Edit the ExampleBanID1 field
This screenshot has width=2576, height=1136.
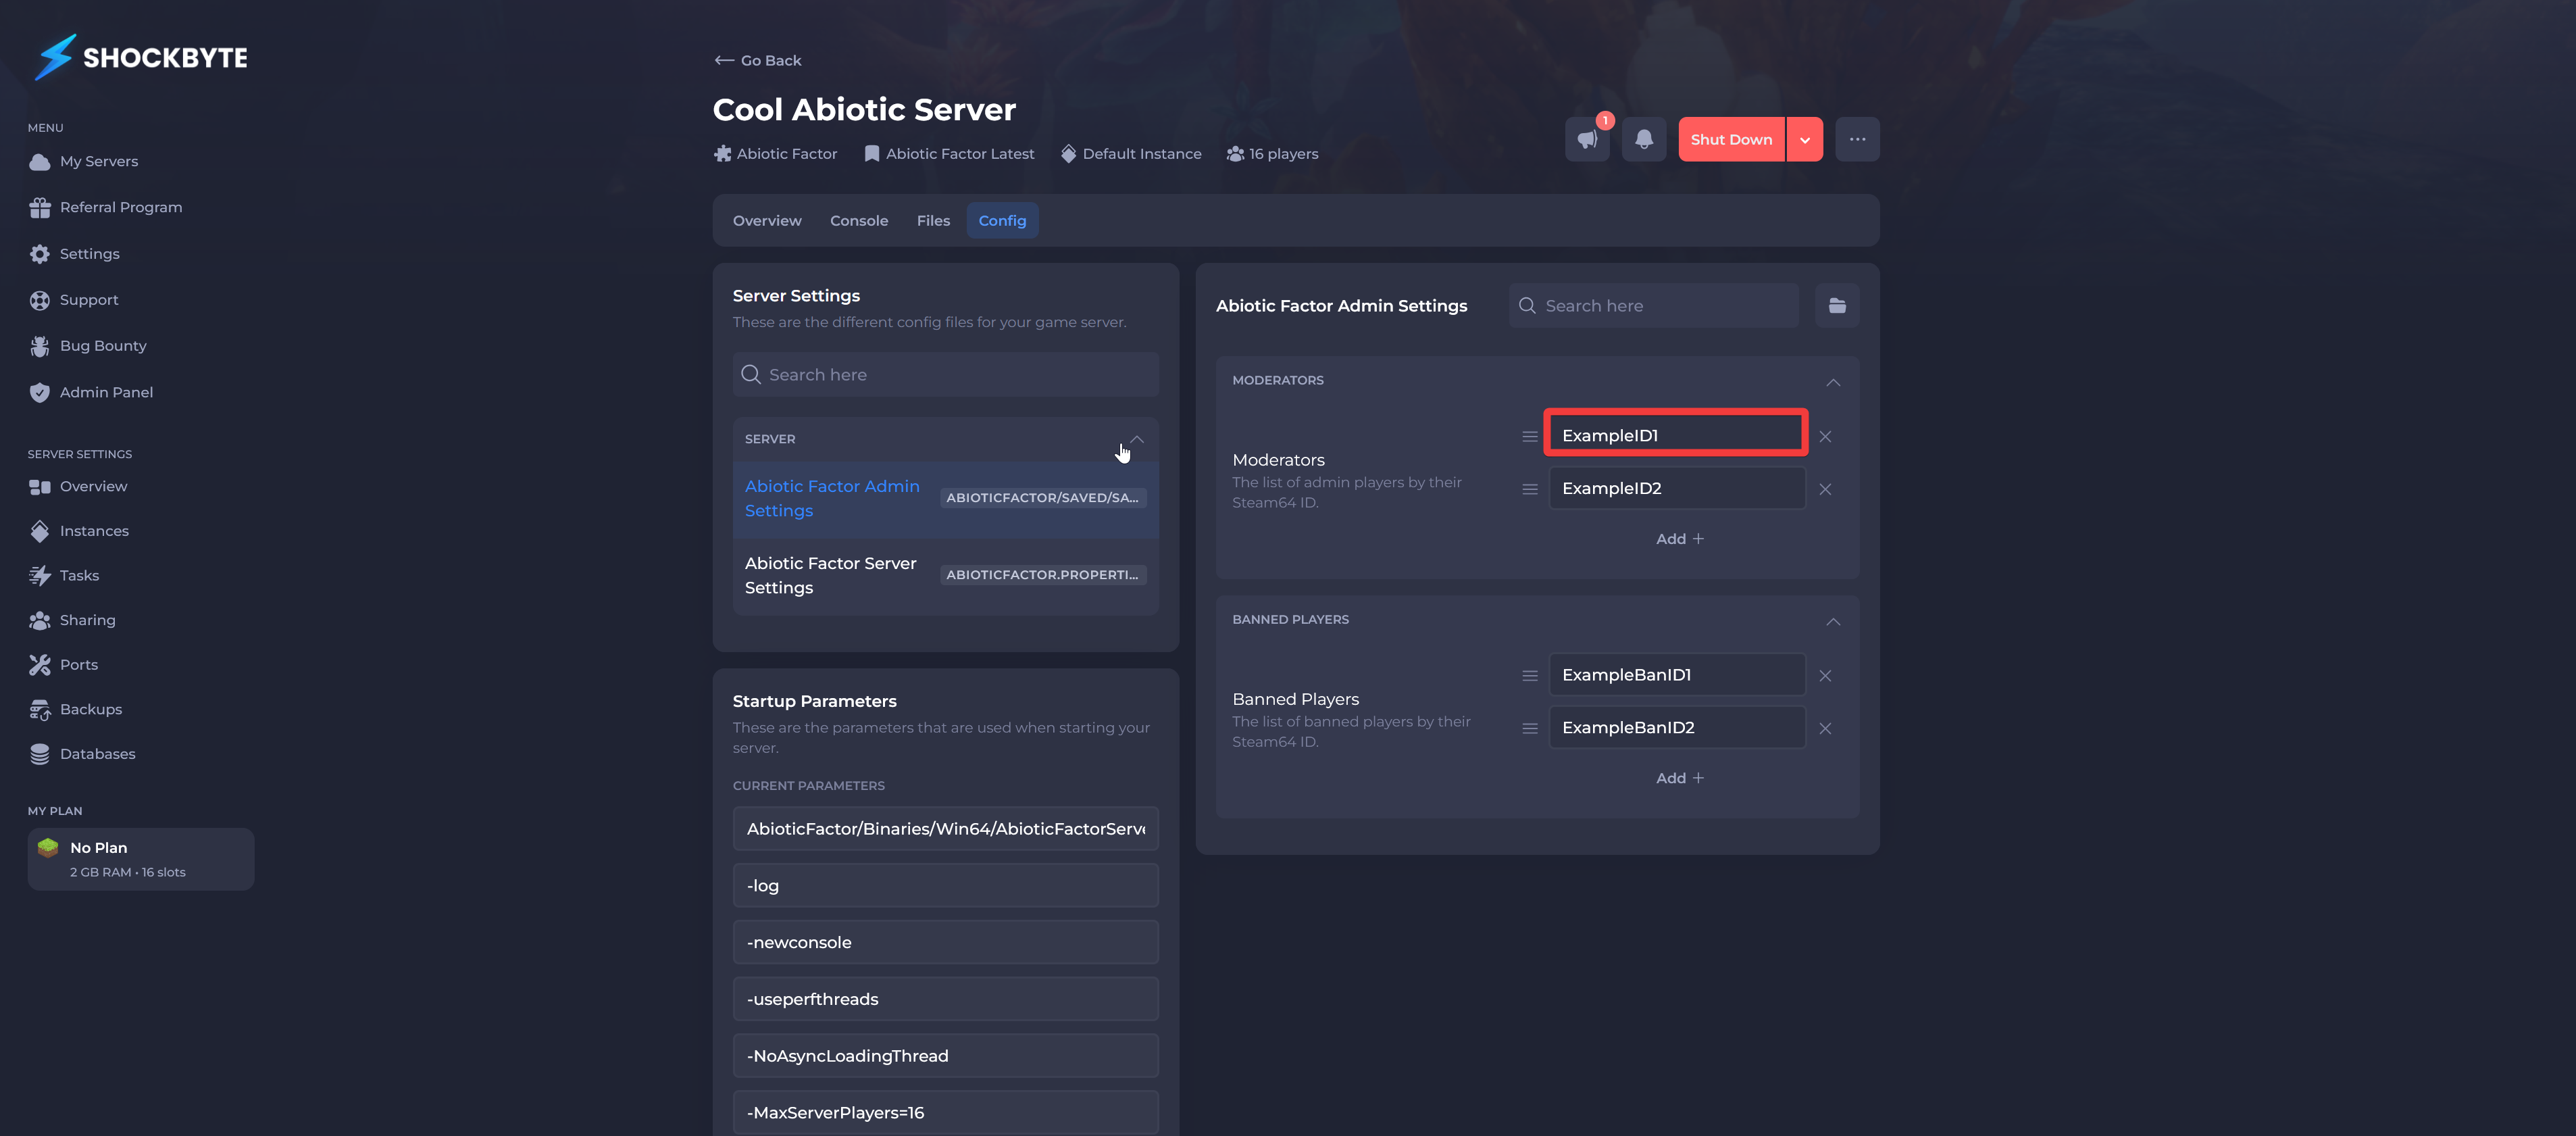point(1677,676)
